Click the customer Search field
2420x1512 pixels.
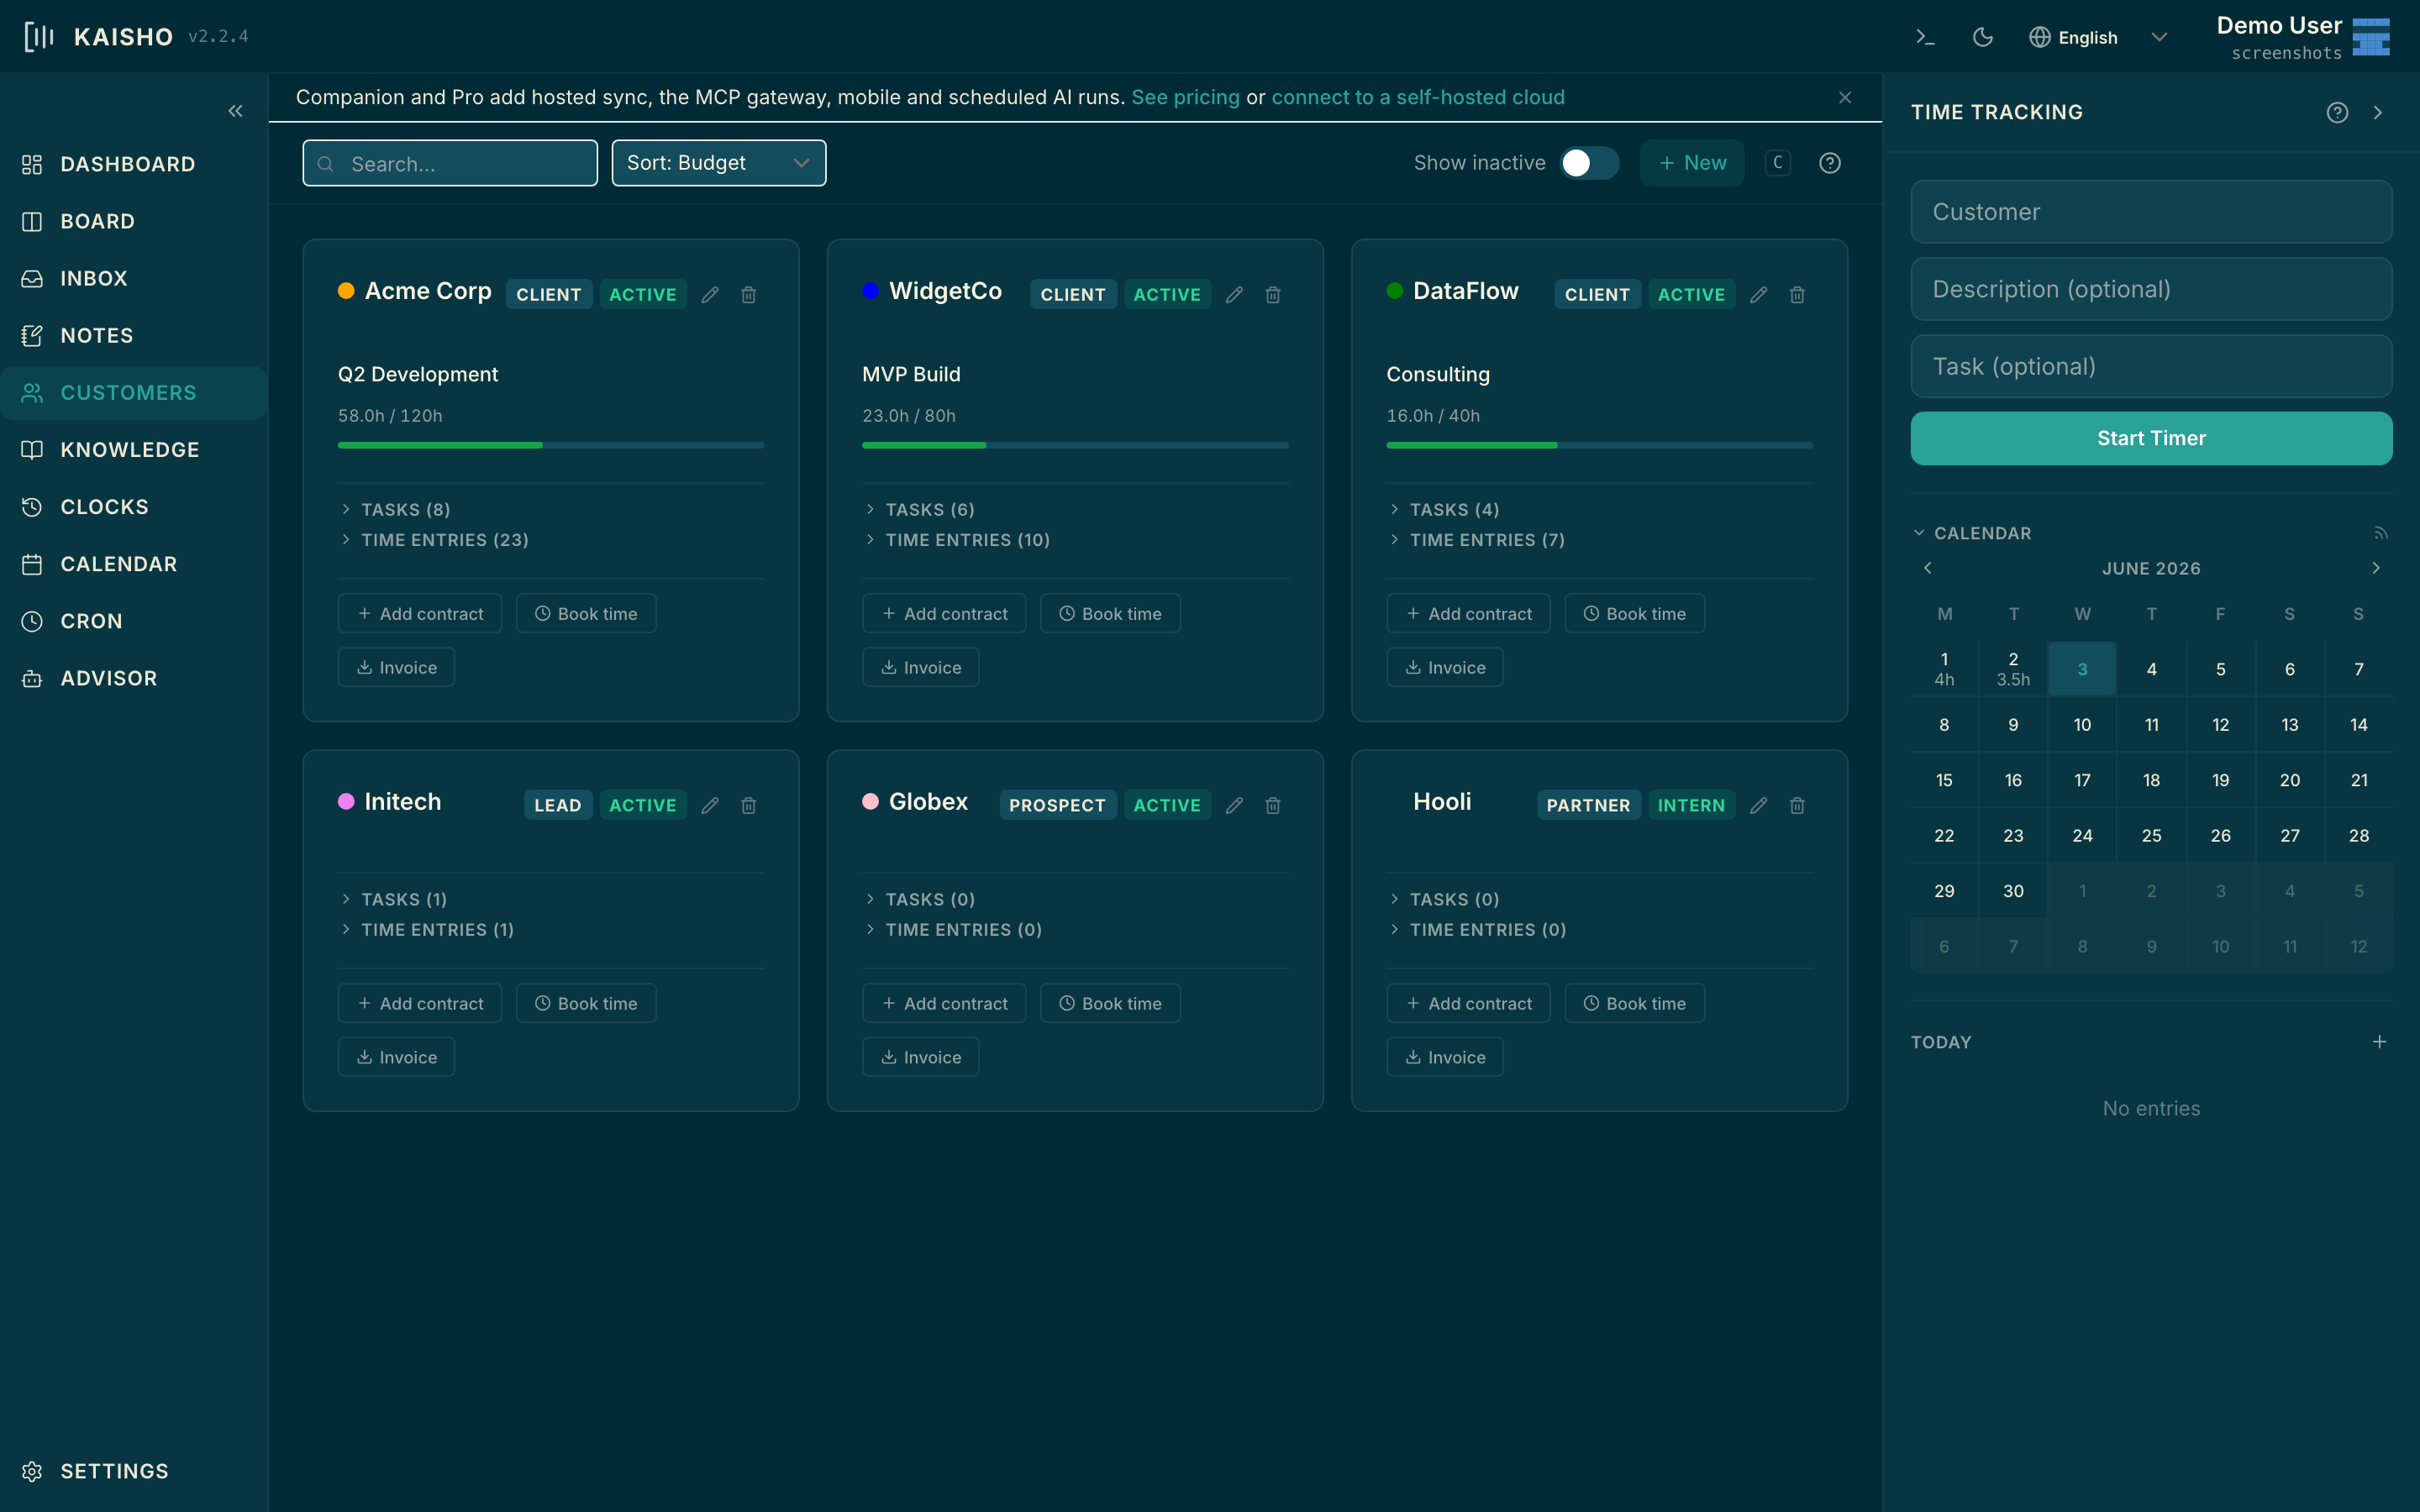(x=450, y=163)
